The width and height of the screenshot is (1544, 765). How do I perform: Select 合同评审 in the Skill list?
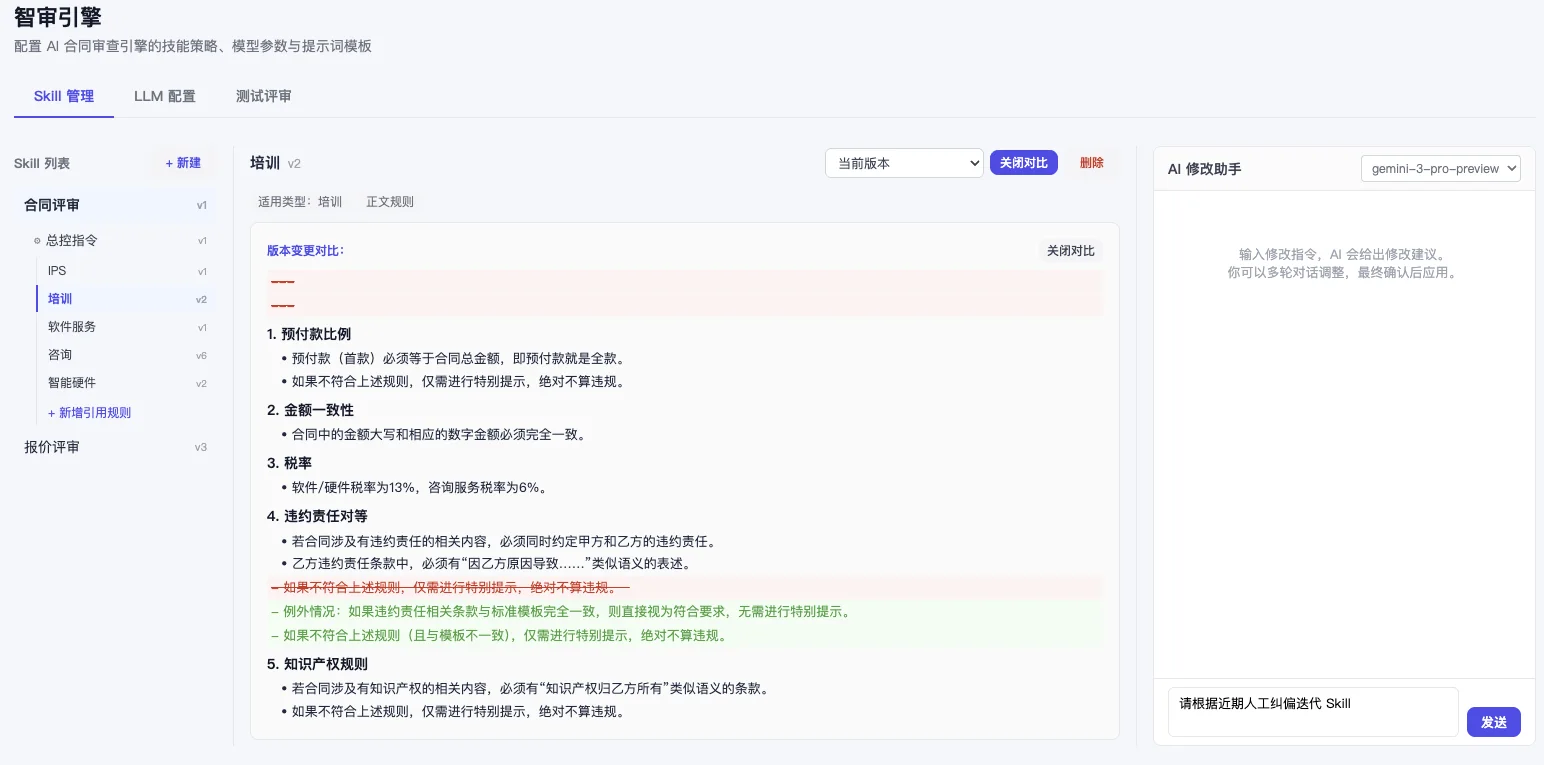[x=115, y=205]
